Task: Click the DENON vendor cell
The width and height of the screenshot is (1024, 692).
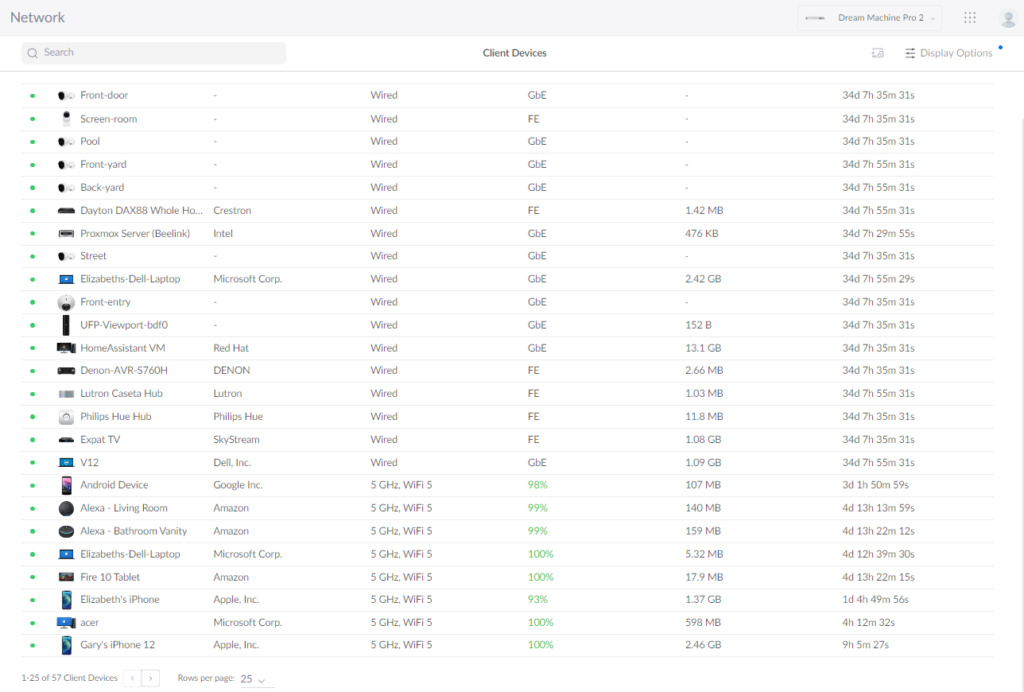Action: (231, 370)
